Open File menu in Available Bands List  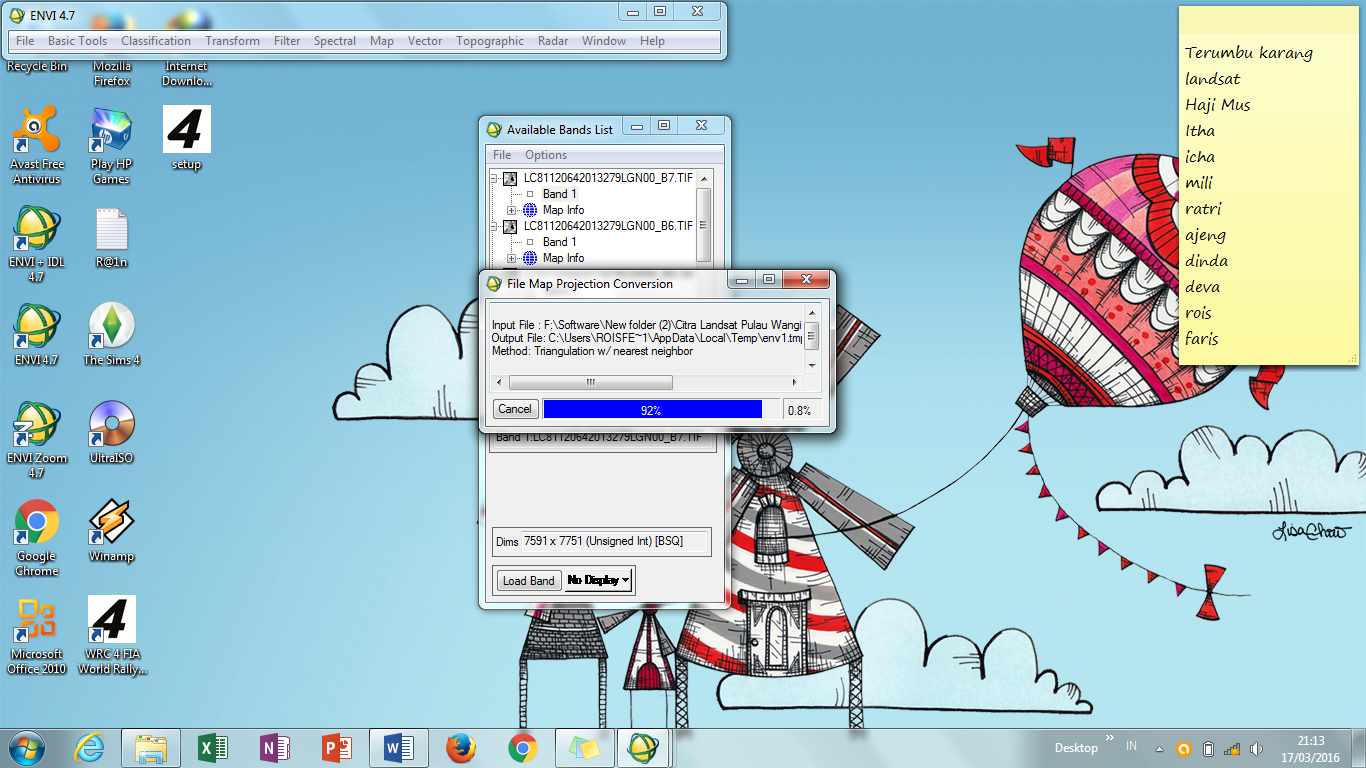502,155
